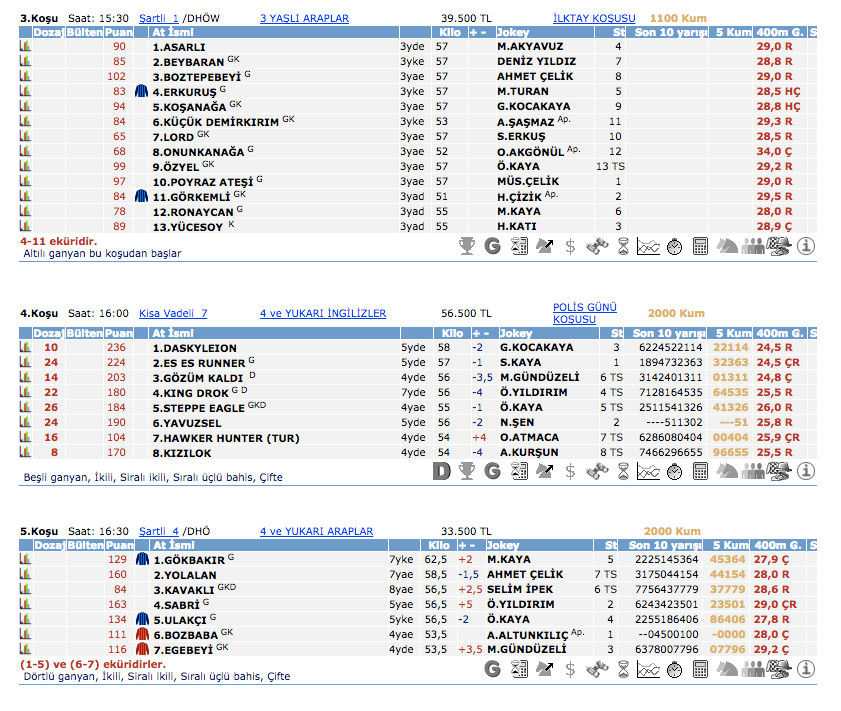Click the dollar sign icon under race 3
Viewport: 841px width, 711px height.
(570, 245)
